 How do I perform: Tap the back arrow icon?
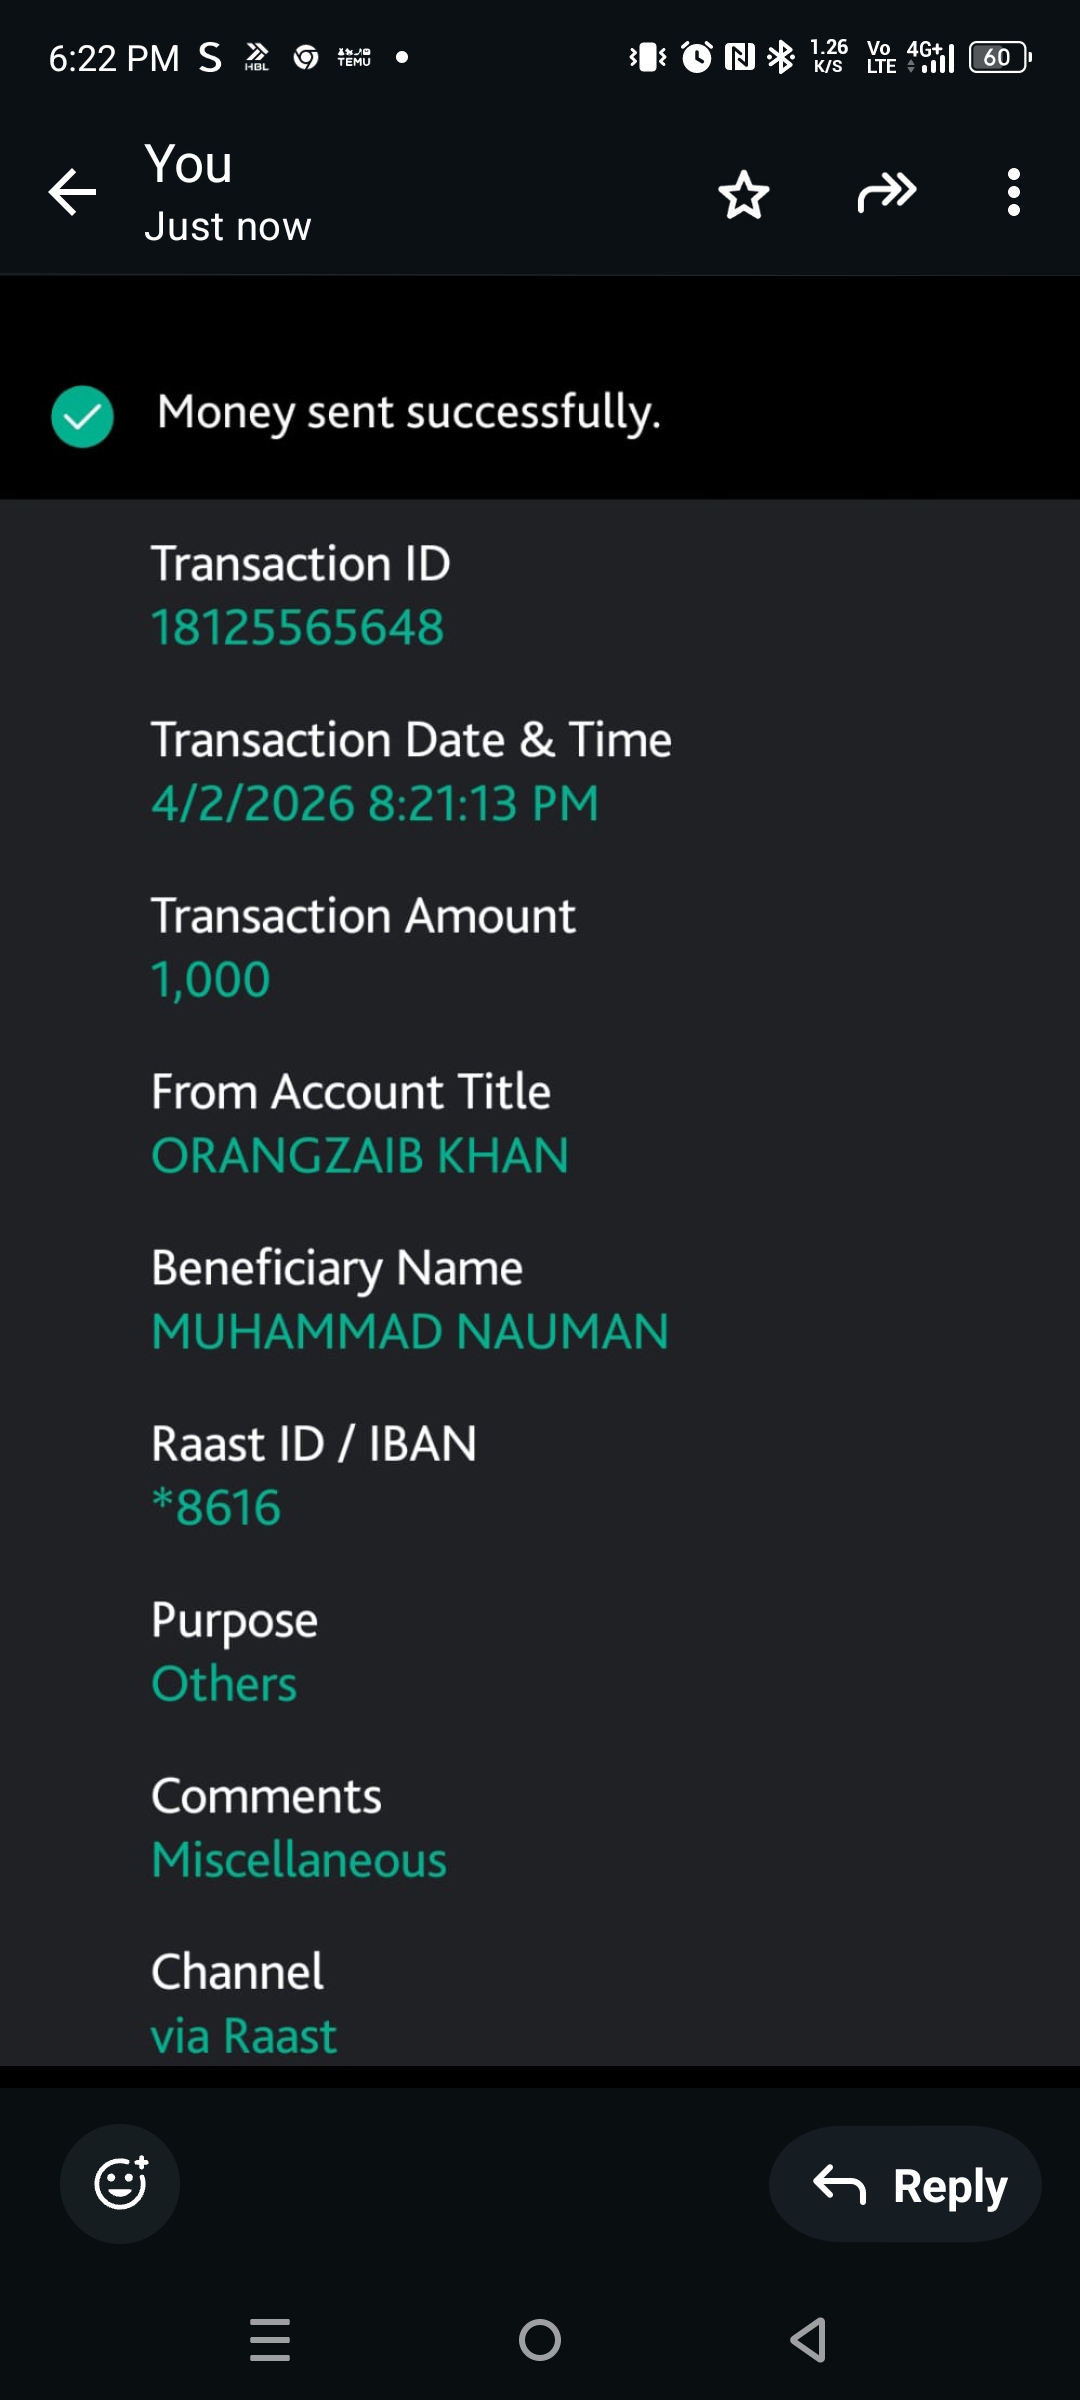click(73, 192)
